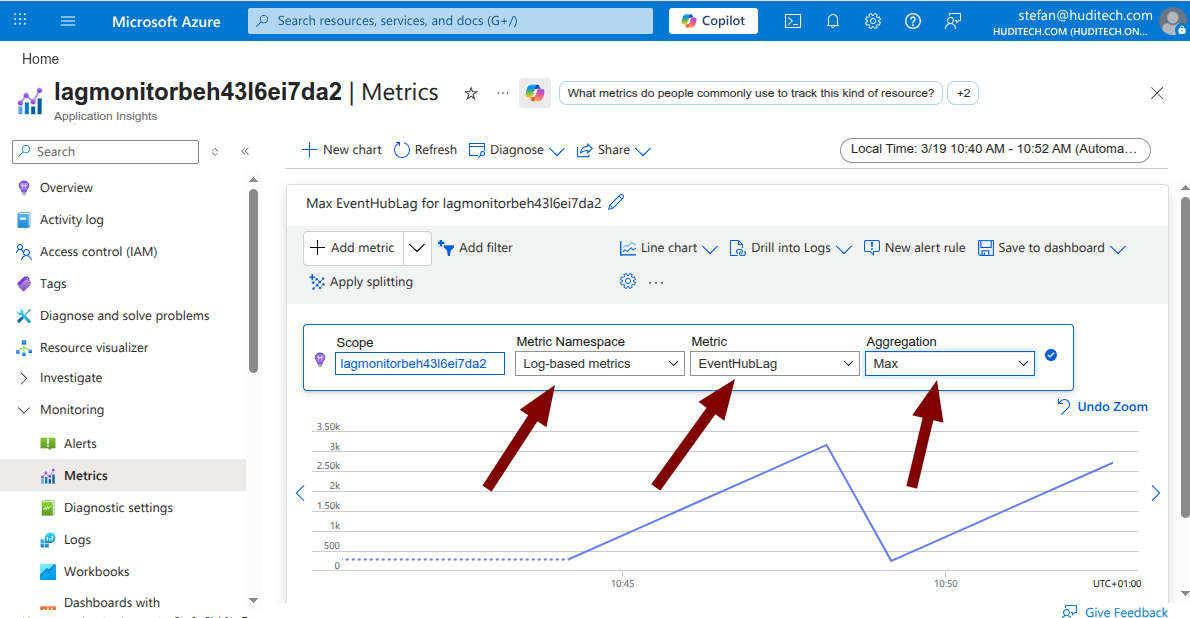Save the chart to dashboard
The width and height of the screenshot is (1190, 618).
tap(1043, 247)
